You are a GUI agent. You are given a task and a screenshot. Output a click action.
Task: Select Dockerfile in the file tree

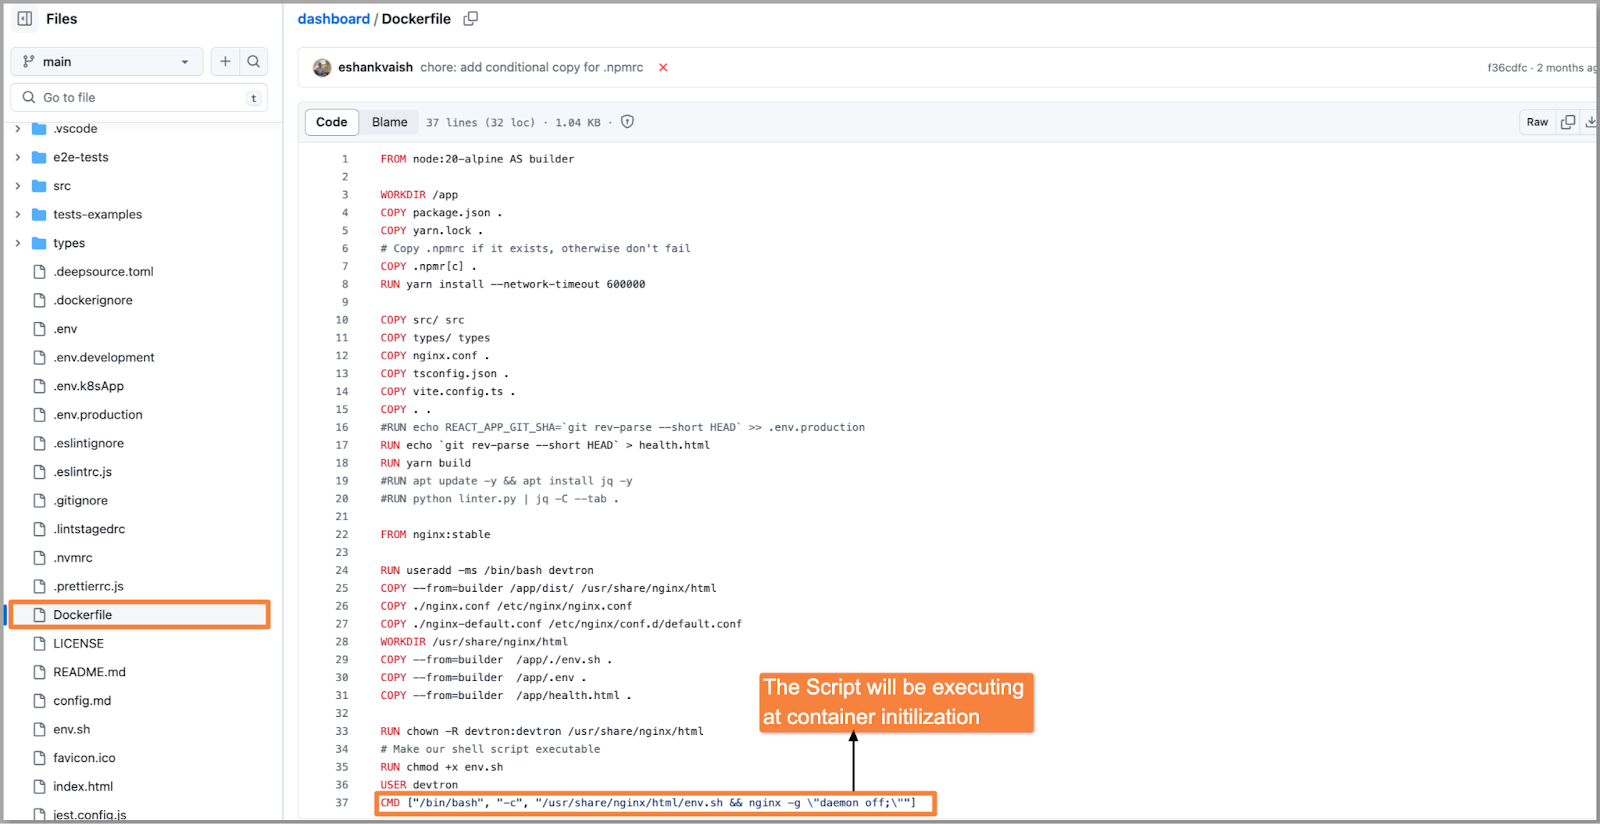point(139,615)
